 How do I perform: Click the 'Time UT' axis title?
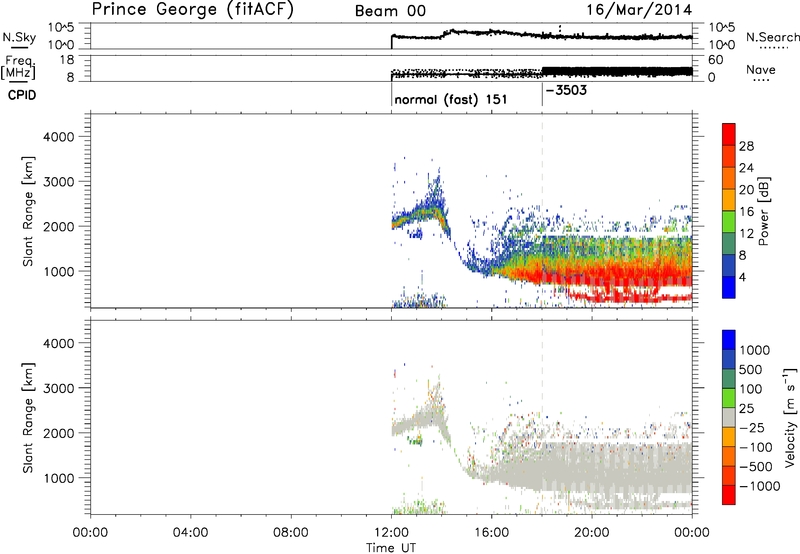(x=391, y=548)
